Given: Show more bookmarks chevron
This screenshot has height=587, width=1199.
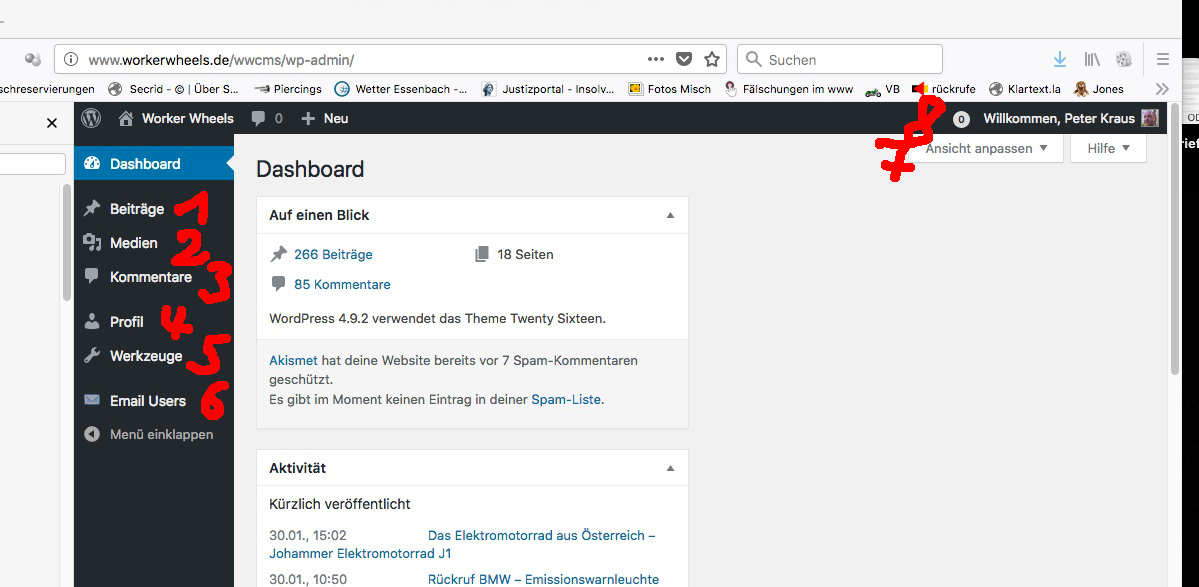Looking at the screenshot, I should click(1162, 89).
